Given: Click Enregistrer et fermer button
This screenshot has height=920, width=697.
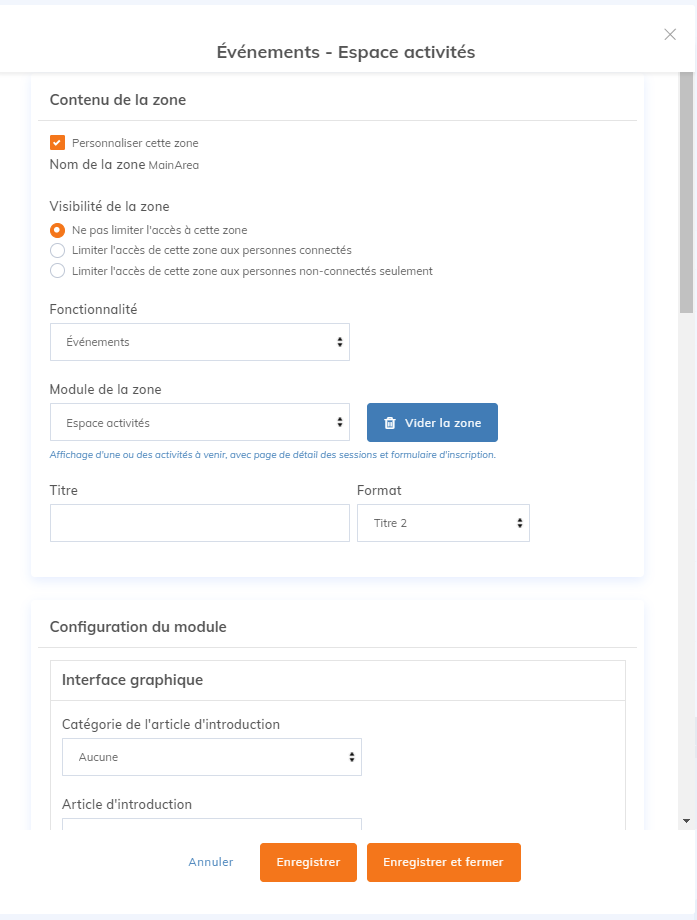Looking at the screenshot, I should pyautogui.click(x=443, y=862).
